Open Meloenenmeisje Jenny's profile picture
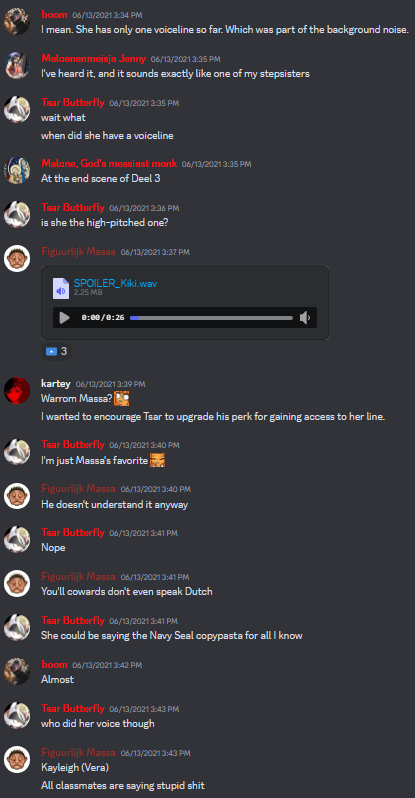 coord(17,66)
